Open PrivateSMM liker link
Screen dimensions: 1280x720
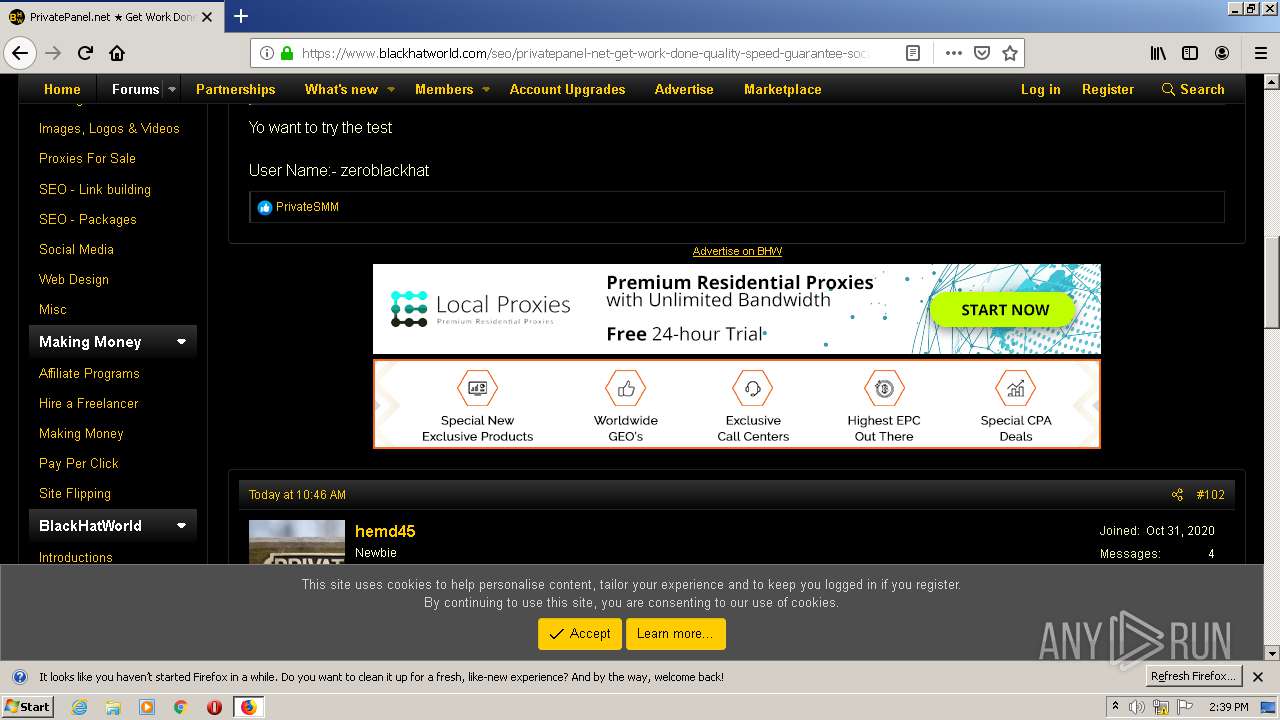pyautogui.click(x=307, y=207)
